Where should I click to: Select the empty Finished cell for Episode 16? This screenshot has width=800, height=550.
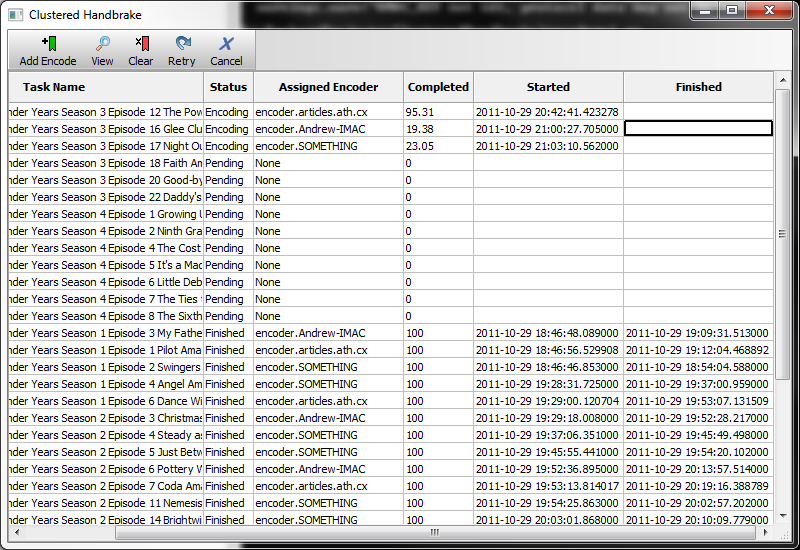click(x=698, y=129)
